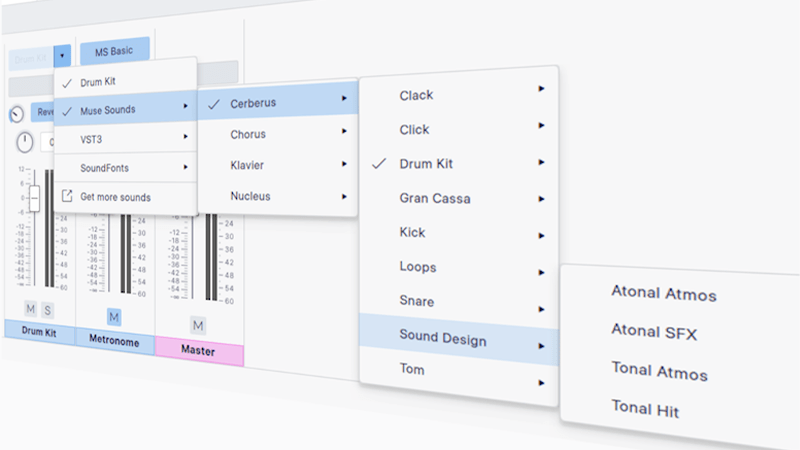Viewport: 800px width, 450px height.
Task: Click the external link icon beside Get more sounds
Action: [67, 197]
